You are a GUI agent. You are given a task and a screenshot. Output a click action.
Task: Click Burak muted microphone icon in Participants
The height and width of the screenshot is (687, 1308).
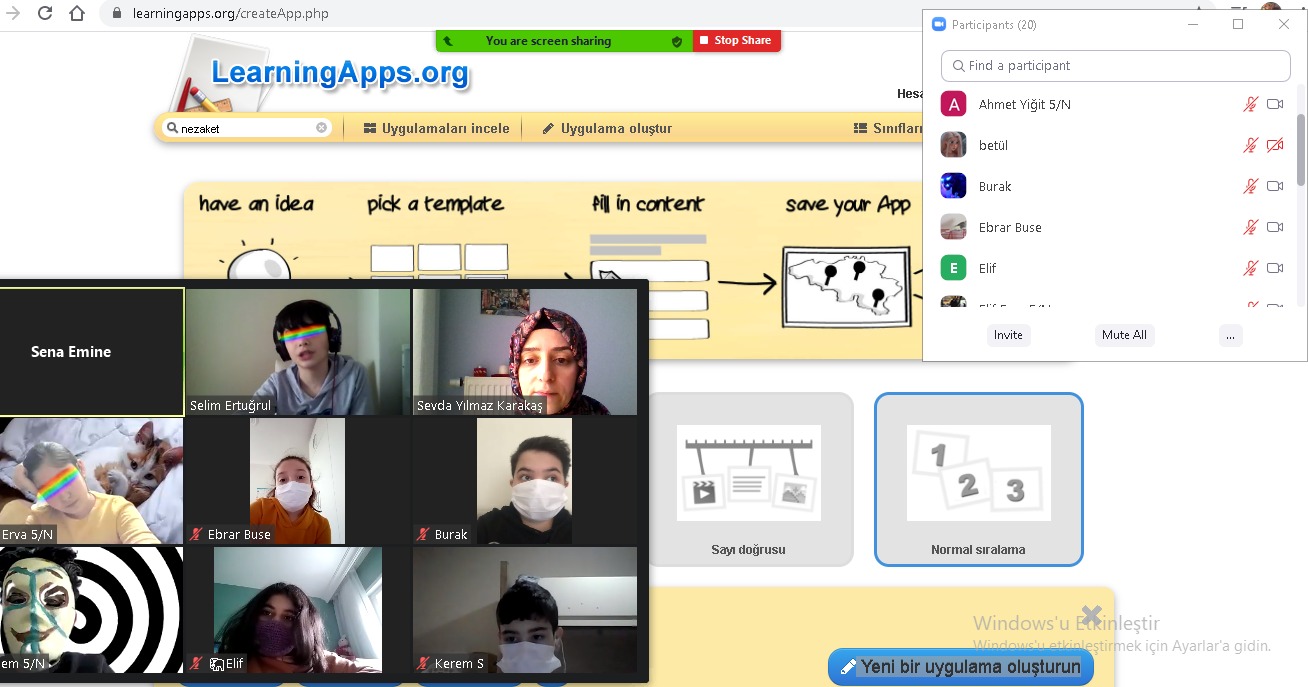coord(1250,186)
